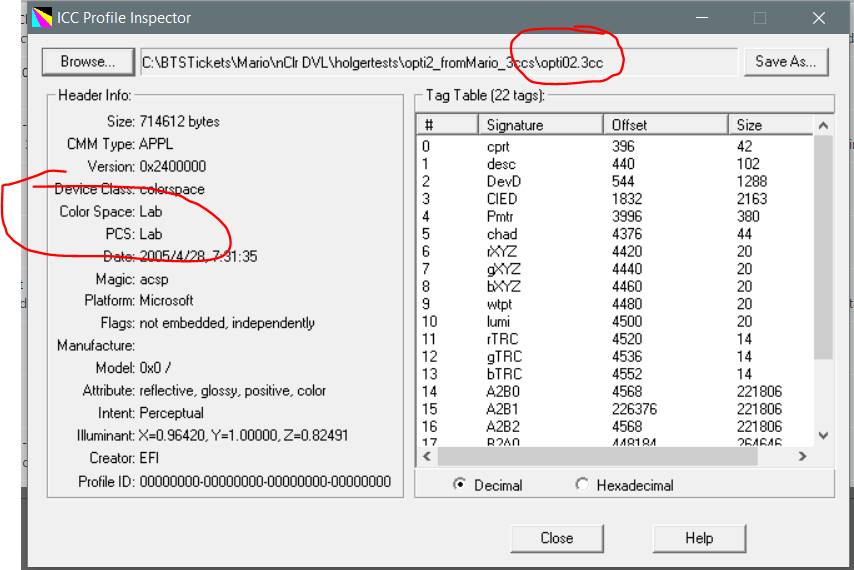Click the horizontal scrollbar thumb under tag table
Viewport: 854px width, 570px height.
[x=597, y=456]
